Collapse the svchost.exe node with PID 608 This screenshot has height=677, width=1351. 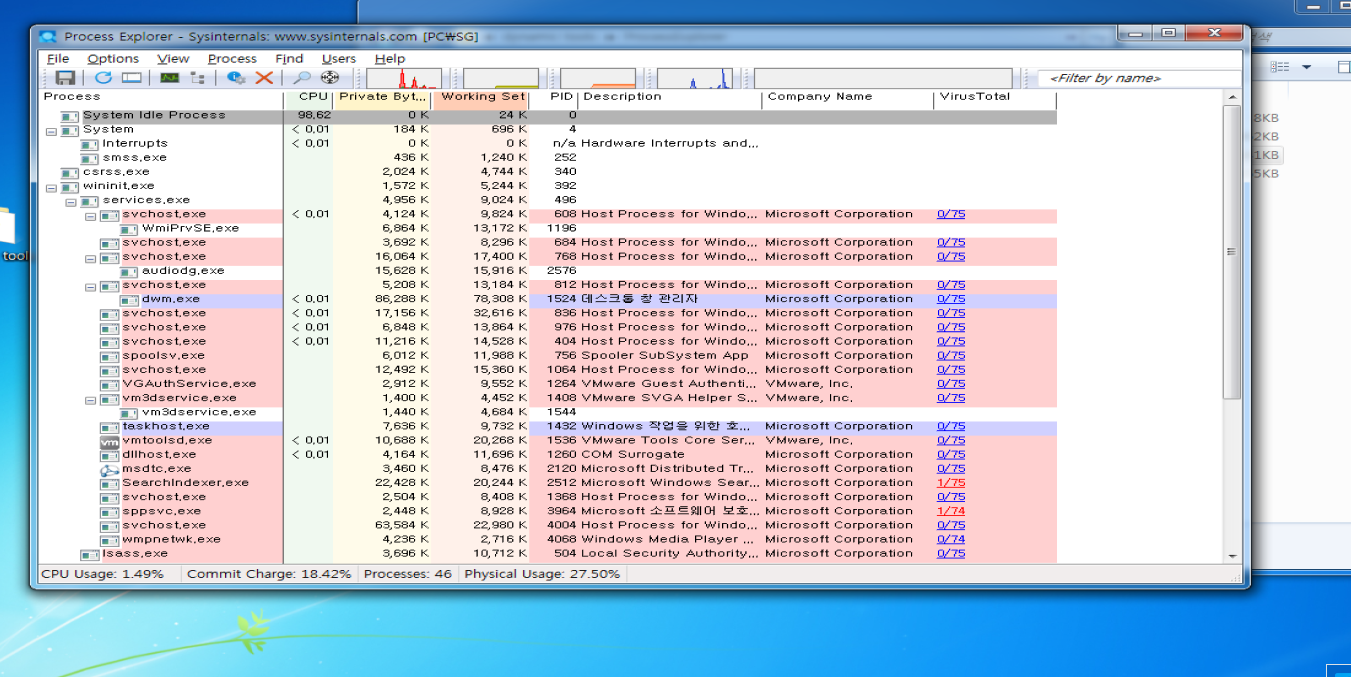coord(90,215)
